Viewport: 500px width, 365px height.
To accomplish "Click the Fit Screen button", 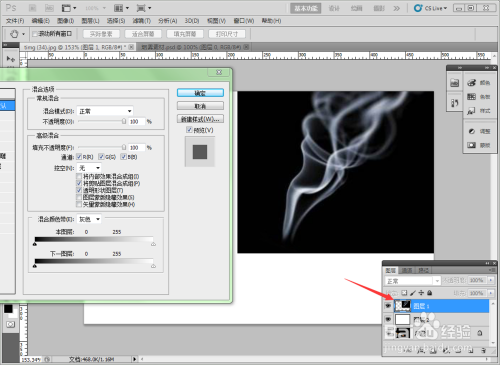I will coord(143,34).
